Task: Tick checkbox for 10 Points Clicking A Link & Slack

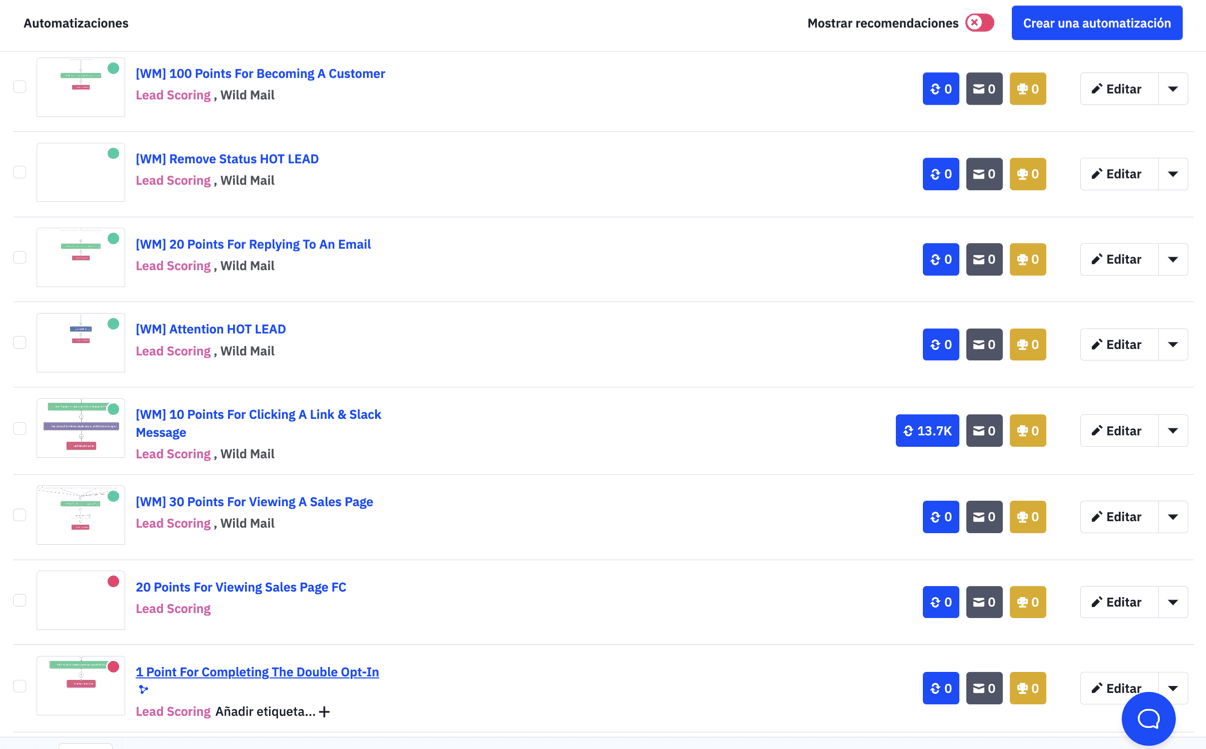Action: click(20, 428)
